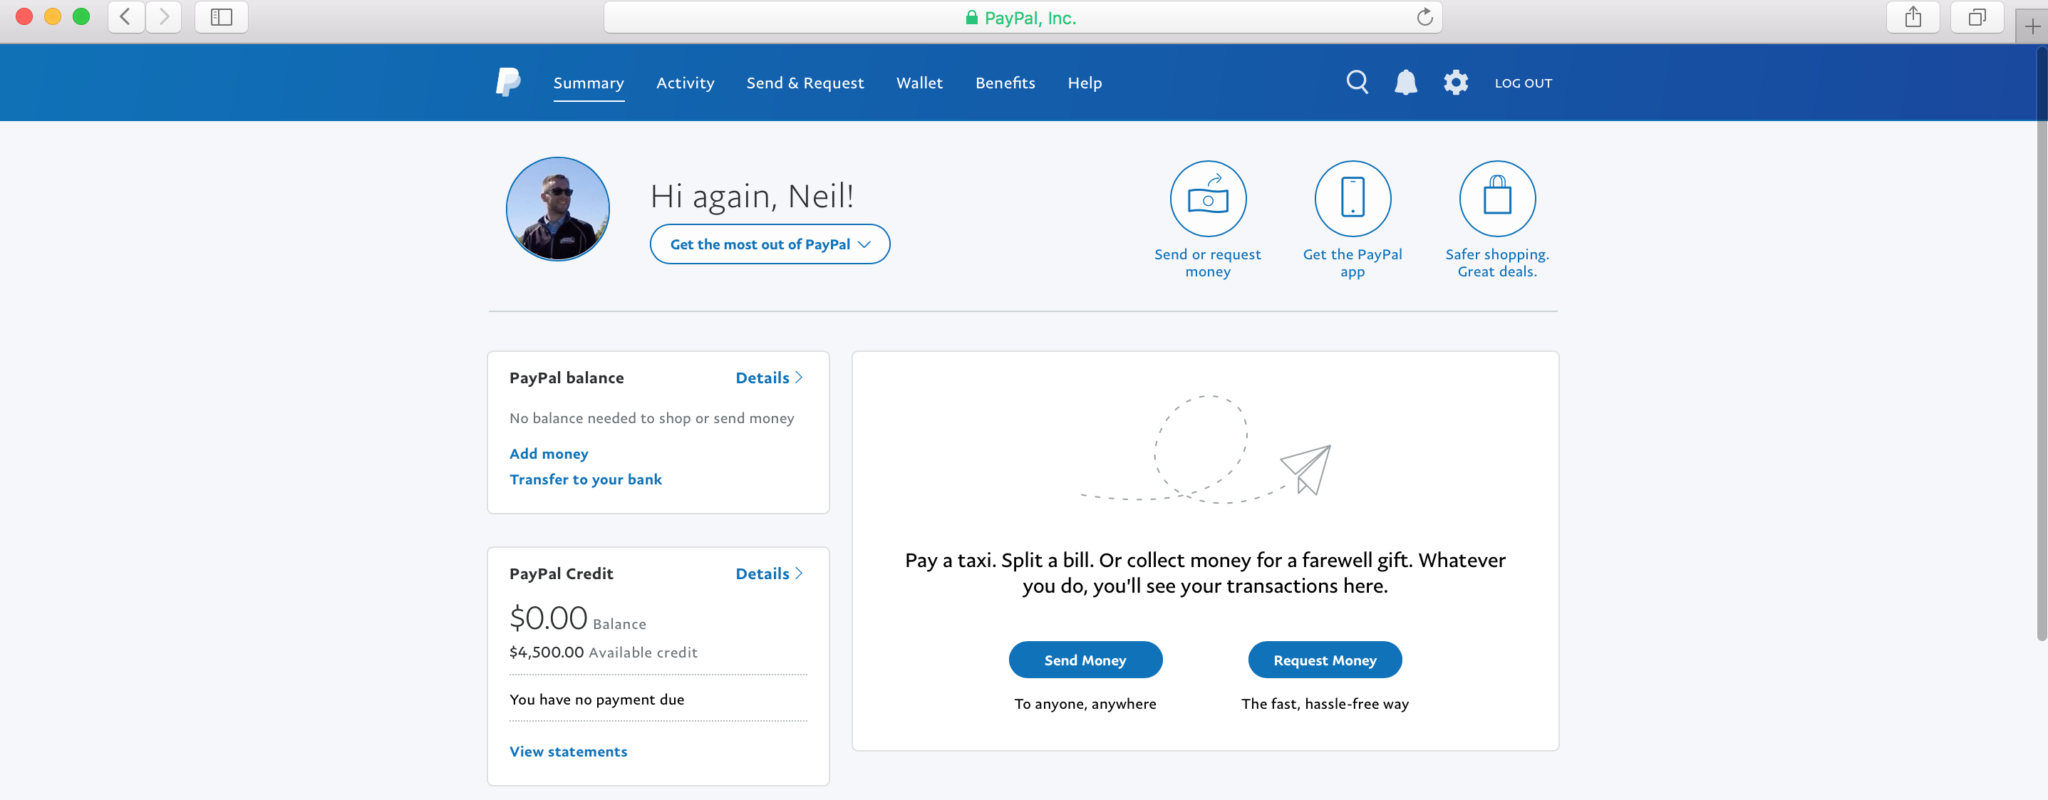Click 'No balance needed to shop' text

pyautogui.click(x=652, y=418)
